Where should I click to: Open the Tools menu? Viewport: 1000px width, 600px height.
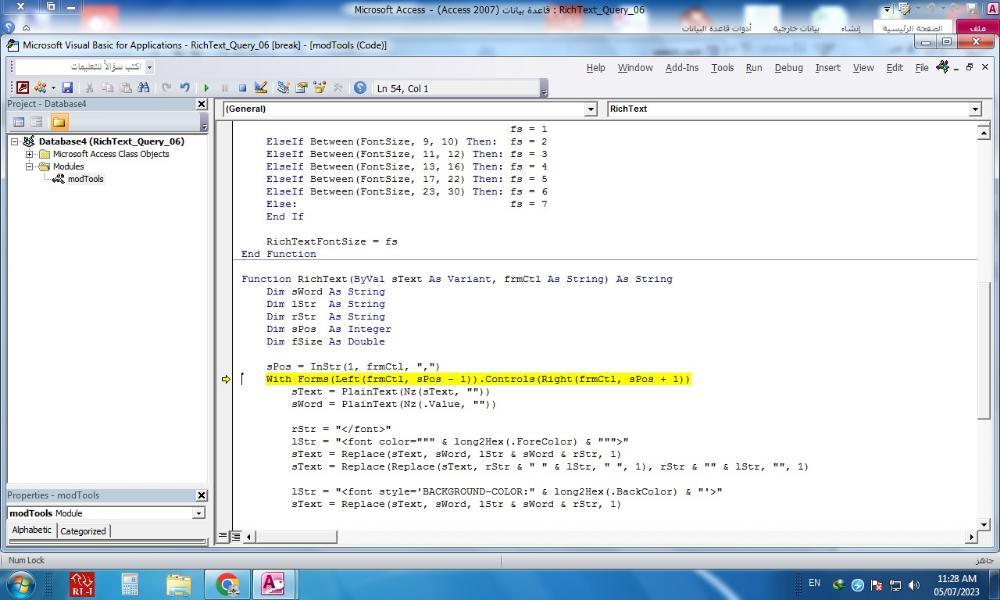[x=723, y=68]
